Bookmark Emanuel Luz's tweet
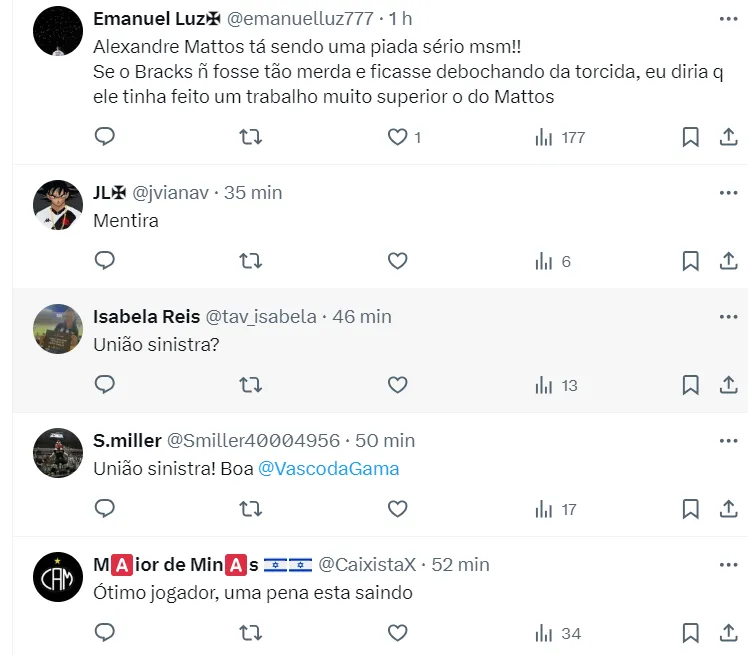The width and height of the screenshot is (748, 655). [x=690, y=137]
